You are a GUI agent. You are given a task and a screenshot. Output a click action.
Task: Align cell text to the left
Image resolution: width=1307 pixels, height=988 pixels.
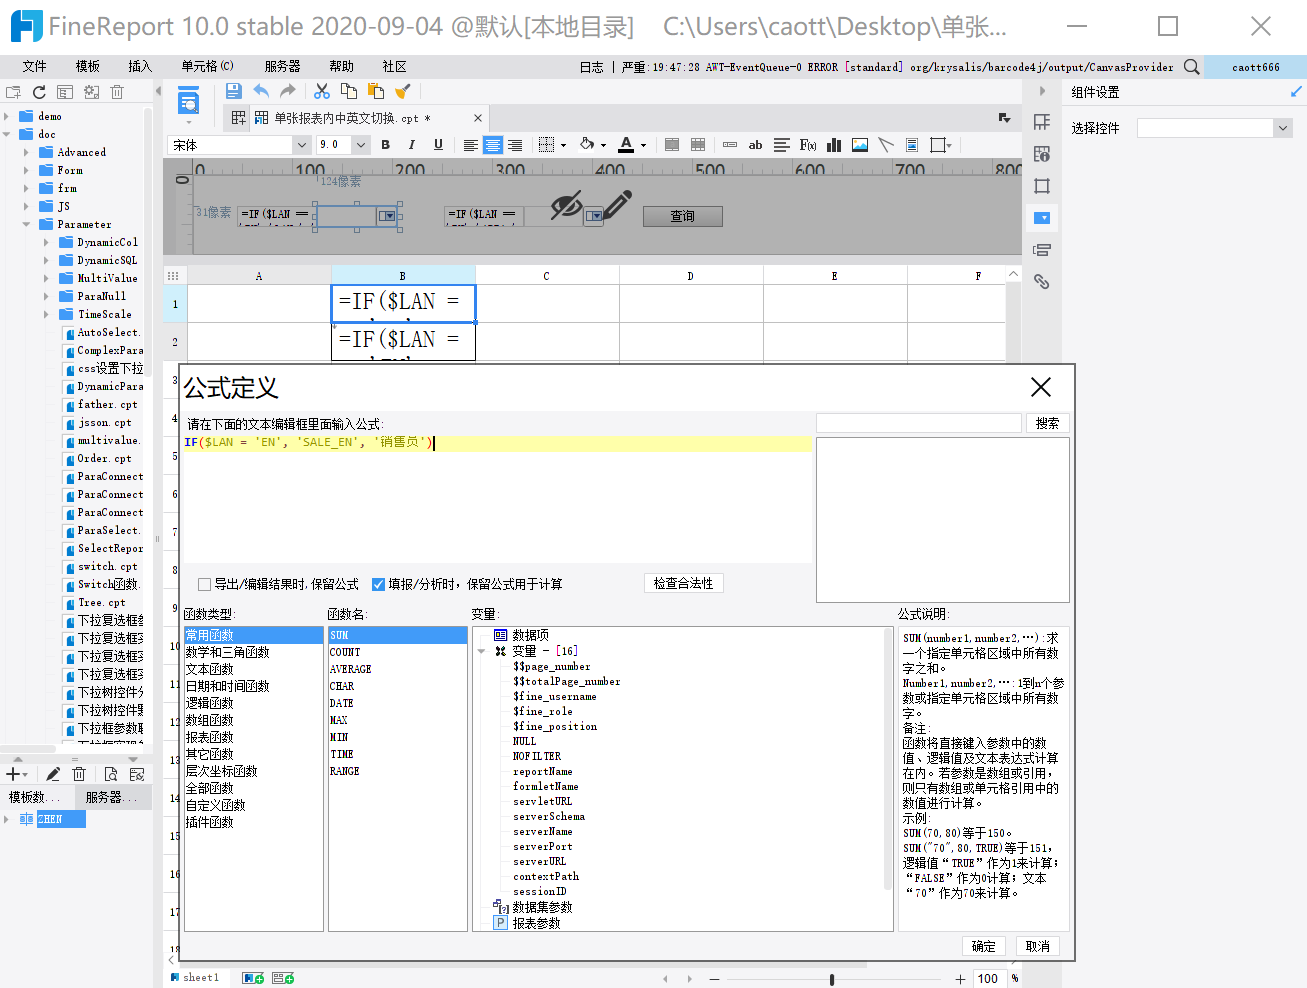[x=471, y=145]
